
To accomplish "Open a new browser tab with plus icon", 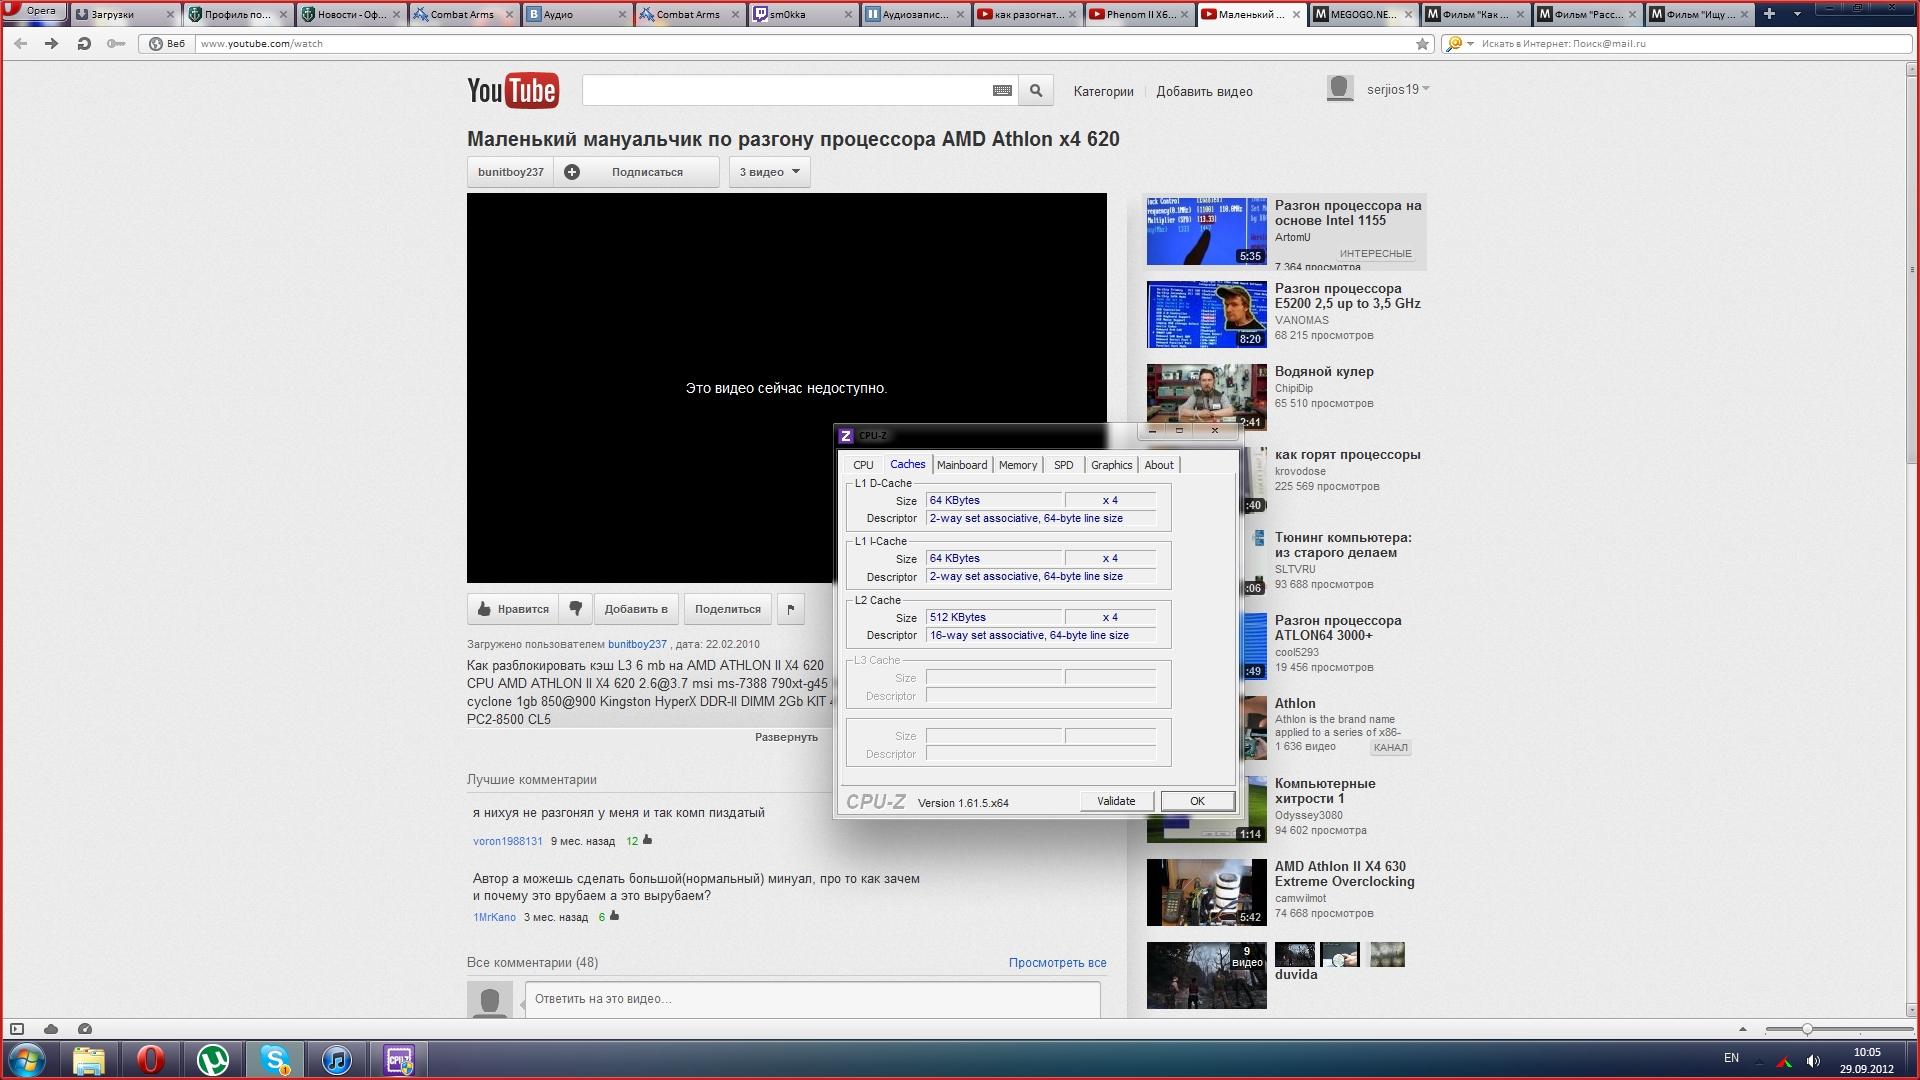I will coord(1769,14).
